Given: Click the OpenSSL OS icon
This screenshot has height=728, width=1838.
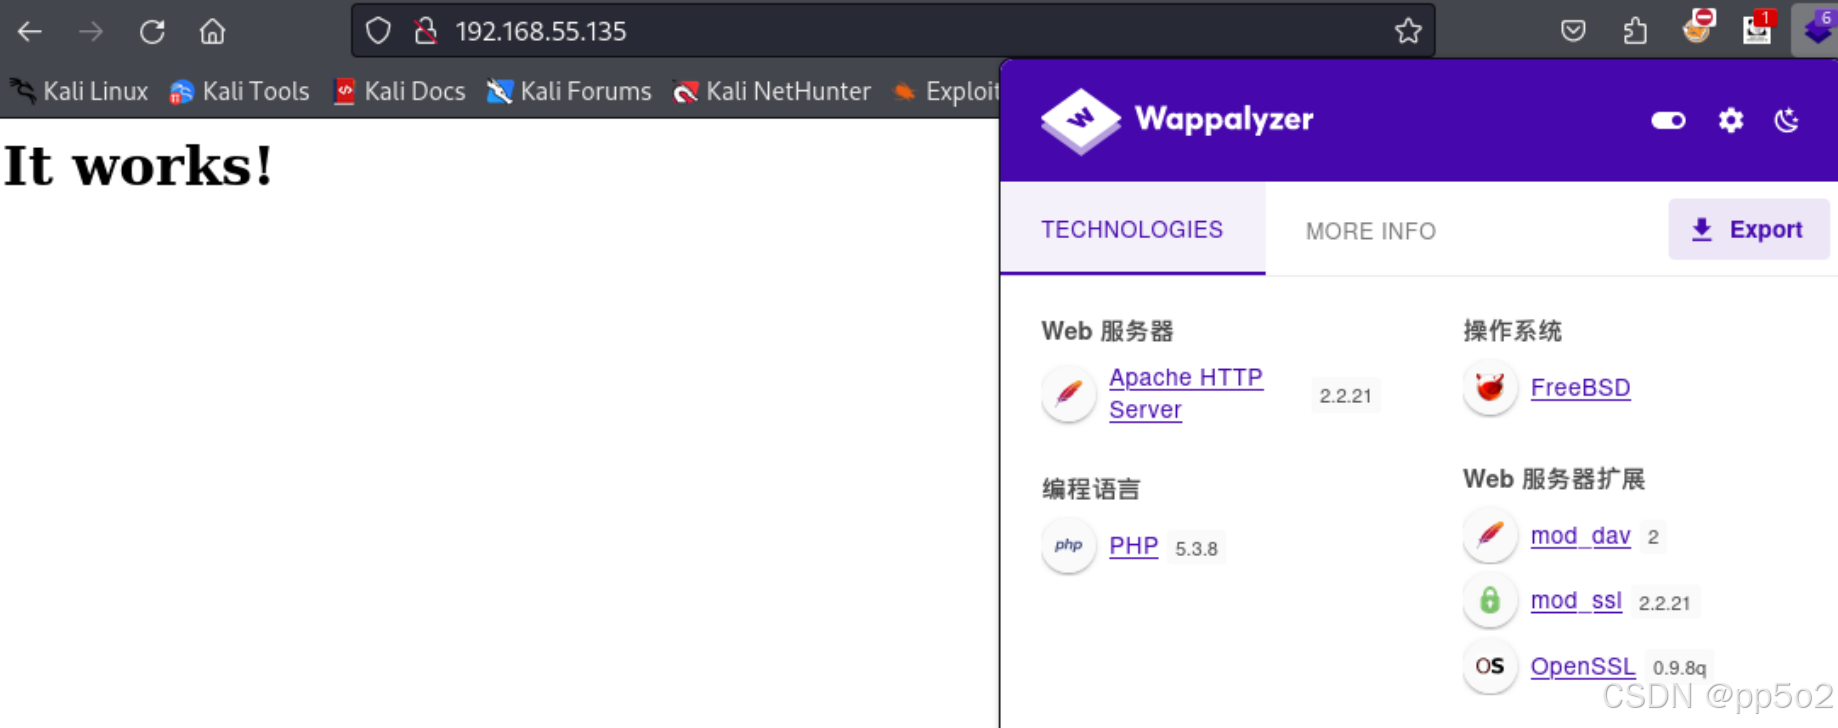Looking at the screenshot, I should (1490, 666).
